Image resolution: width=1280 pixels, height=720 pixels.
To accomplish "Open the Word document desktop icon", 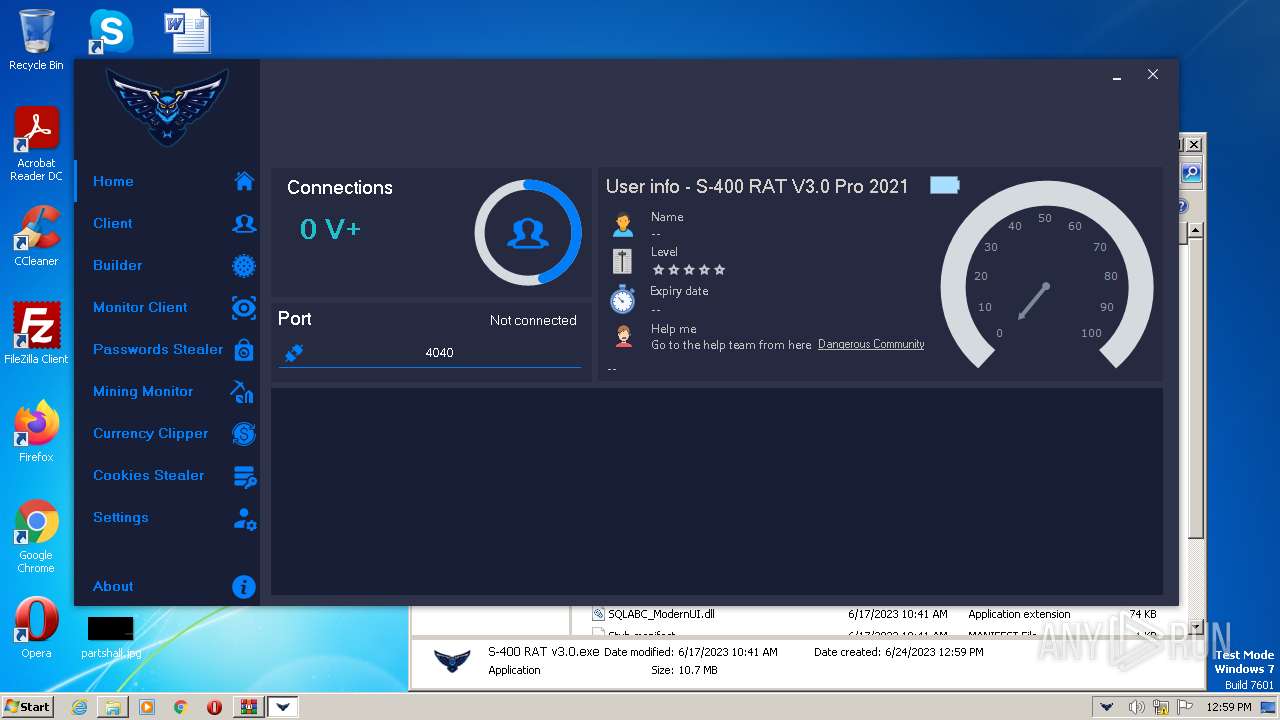I will (187, 30).
